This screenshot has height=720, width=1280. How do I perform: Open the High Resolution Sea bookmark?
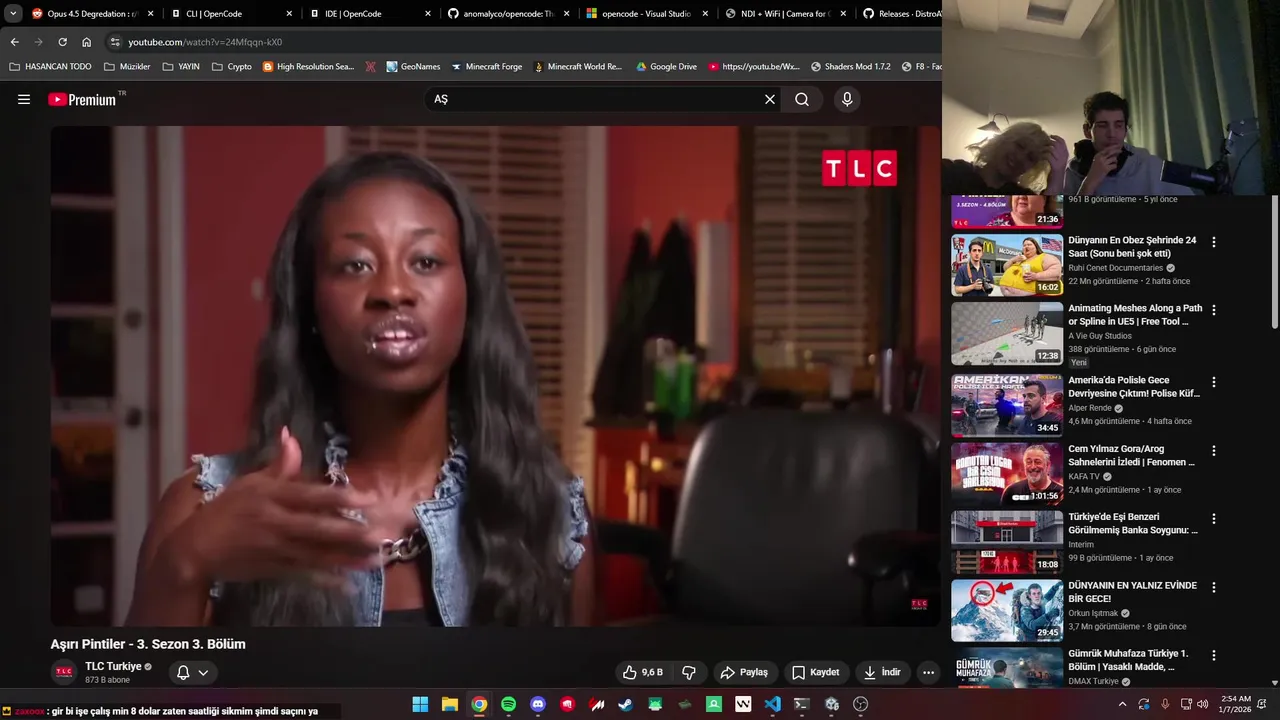308,67
